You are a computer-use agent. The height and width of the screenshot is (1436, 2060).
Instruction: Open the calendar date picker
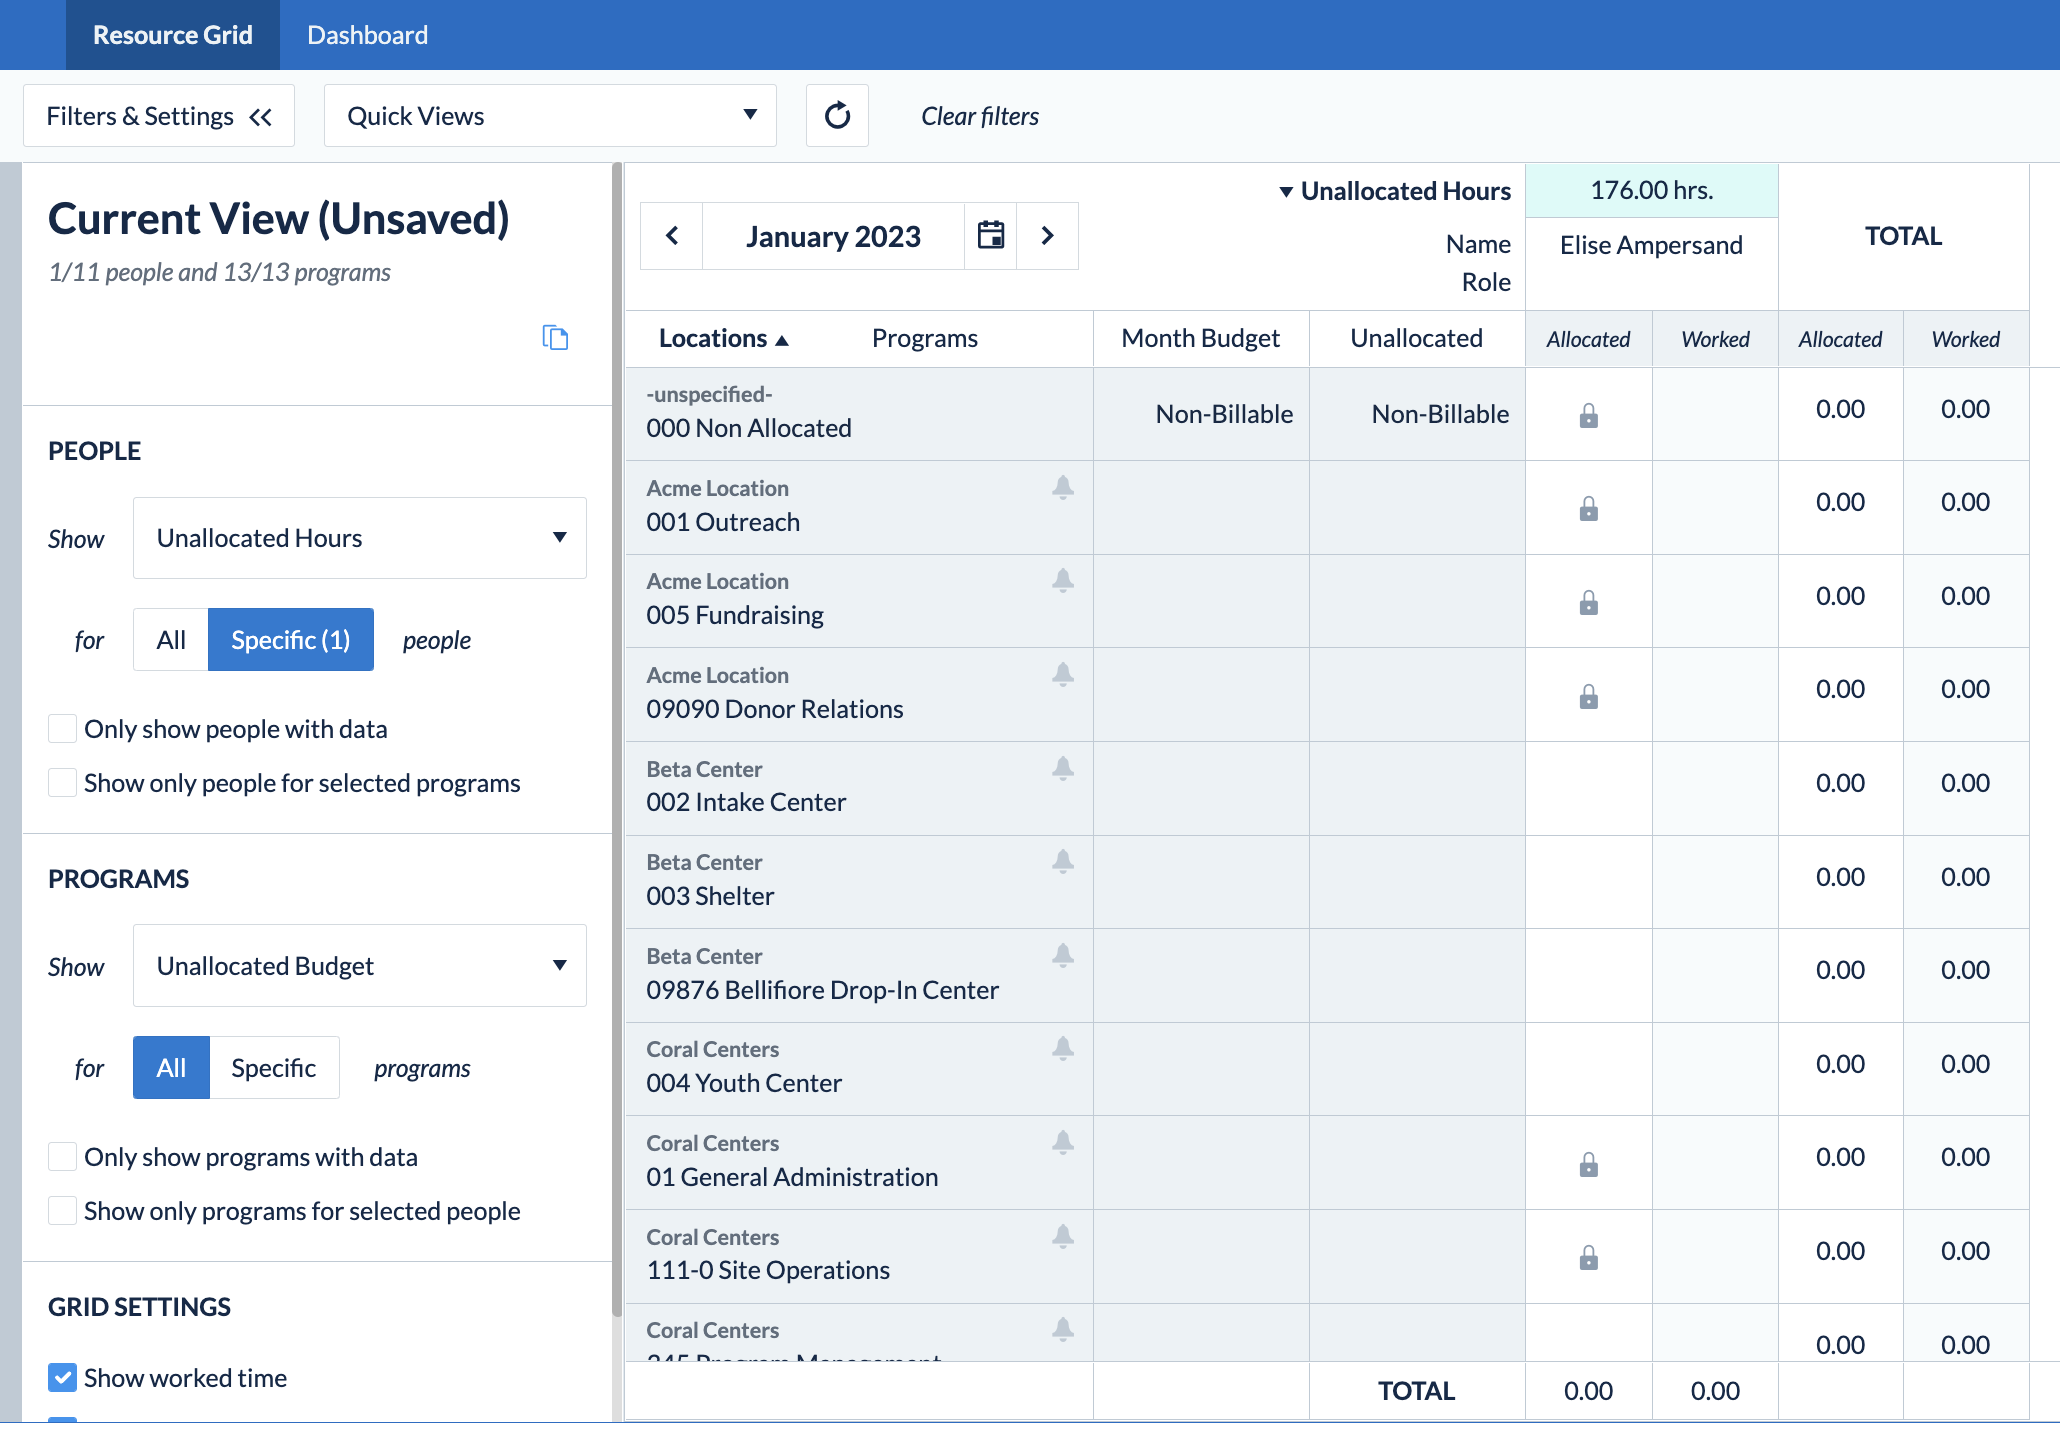click(x=990, y=236)
